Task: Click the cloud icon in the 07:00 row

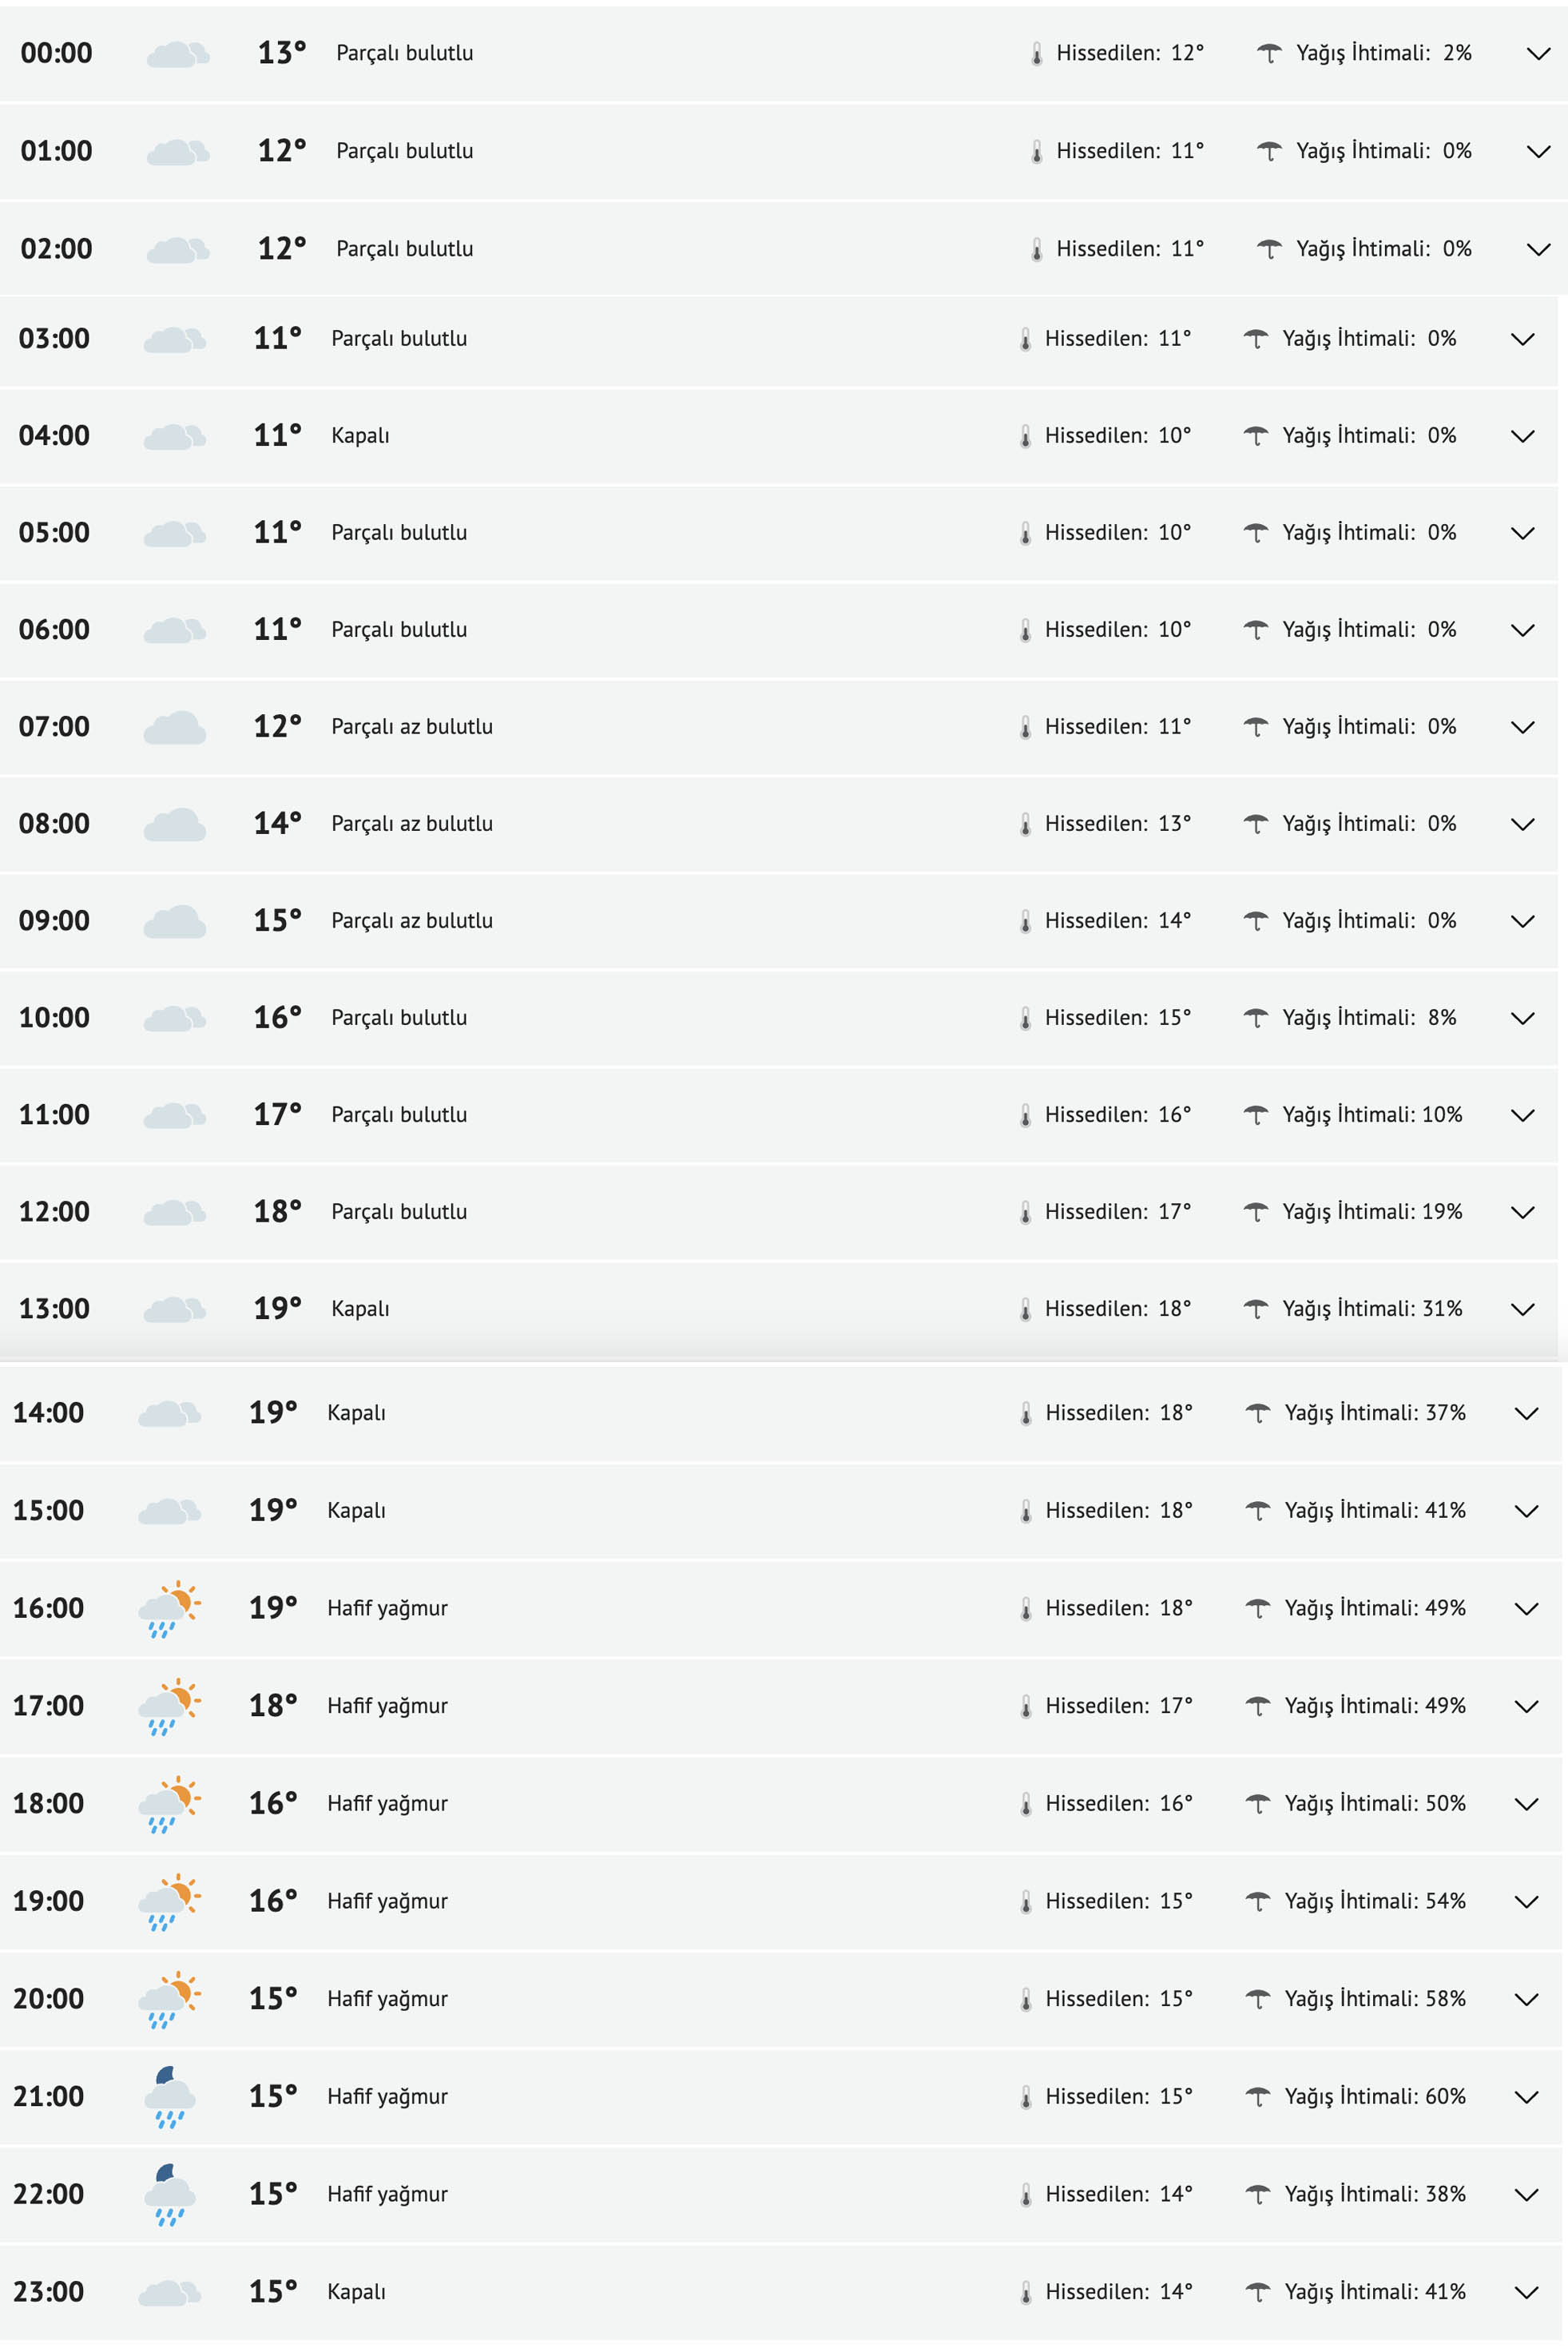Action: point(174,728)
